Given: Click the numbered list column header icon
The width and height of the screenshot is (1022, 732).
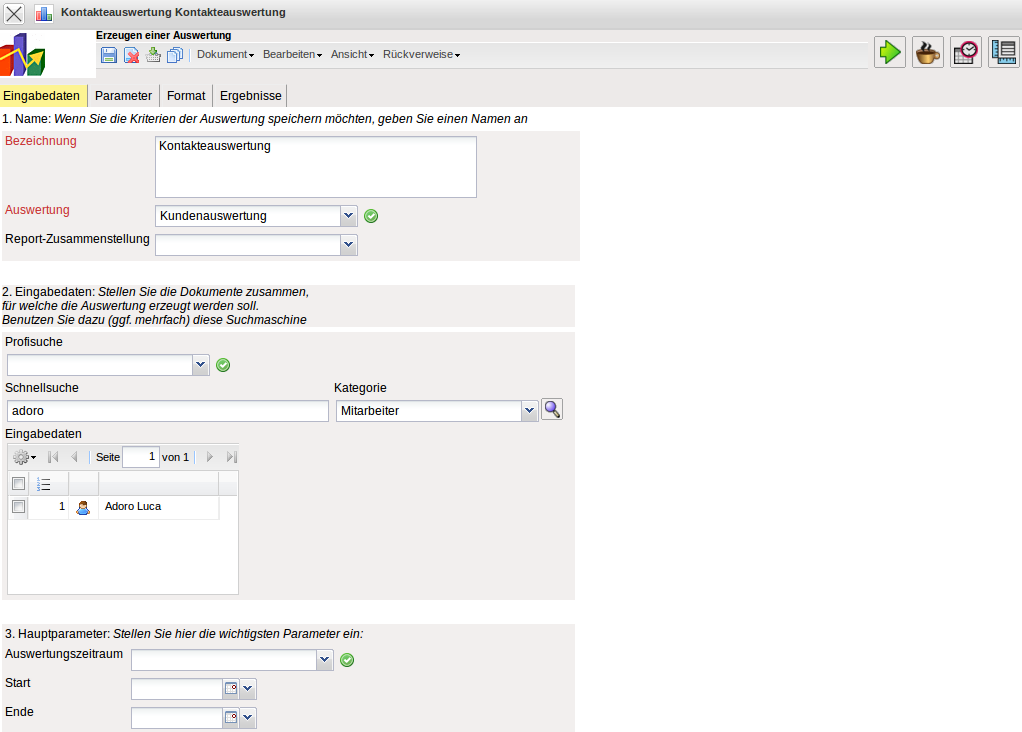Looking at the screenshot, I should click(x=44, y=484).
